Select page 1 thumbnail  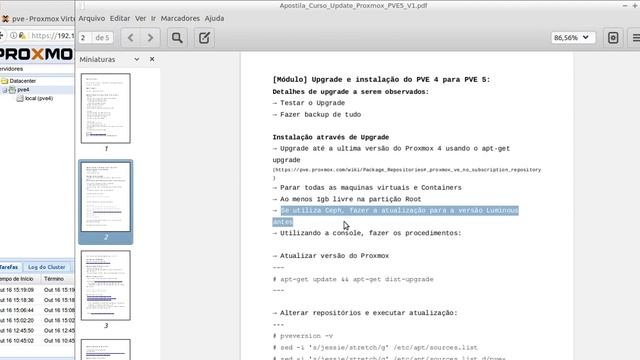106,108
